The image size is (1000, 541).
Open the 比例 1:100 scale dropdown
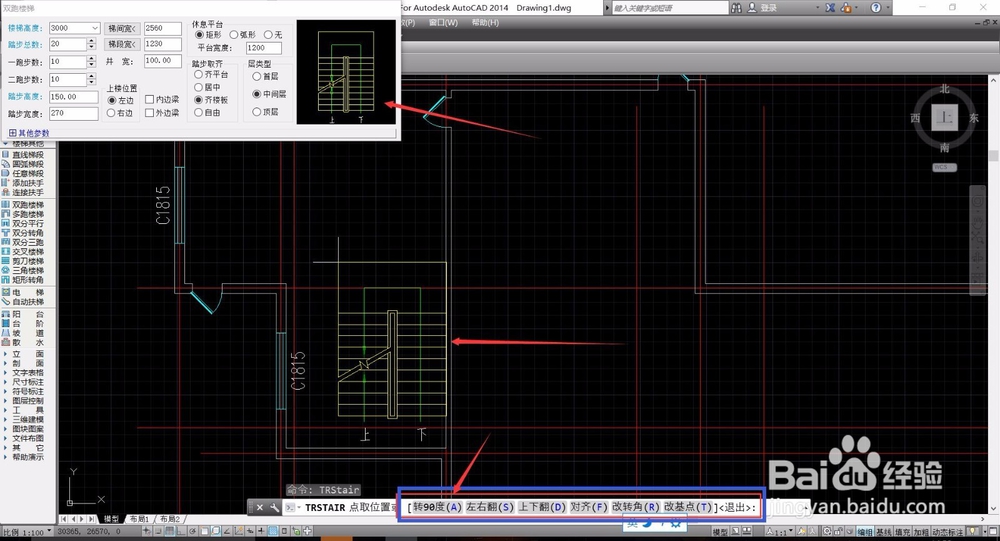(27, 532)
